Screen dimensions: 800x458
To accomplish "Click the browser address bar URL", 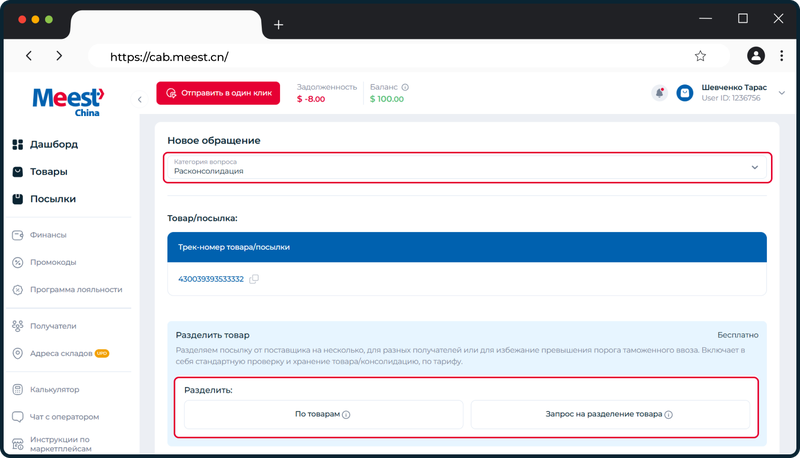I will click(x=169, y=57).
